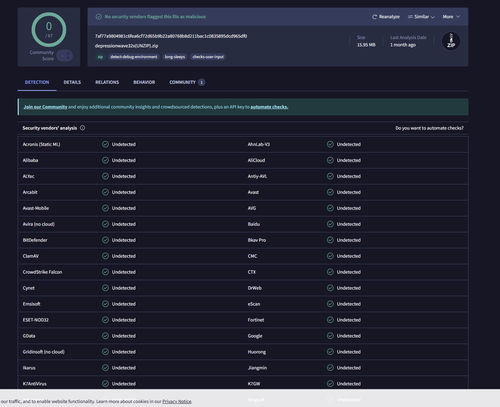
Task: Click Do you want to automate checks?
Action: pos(429,128)
